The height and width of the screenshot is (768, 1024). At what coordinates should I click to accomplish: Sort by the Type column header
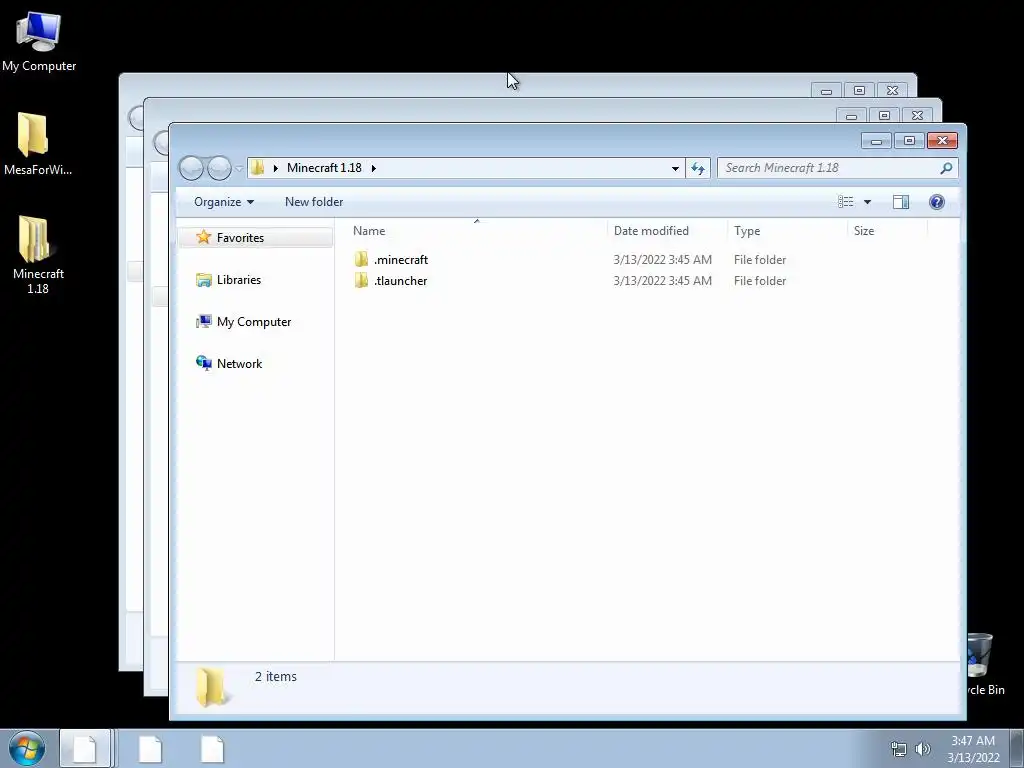tap(787, 231)
